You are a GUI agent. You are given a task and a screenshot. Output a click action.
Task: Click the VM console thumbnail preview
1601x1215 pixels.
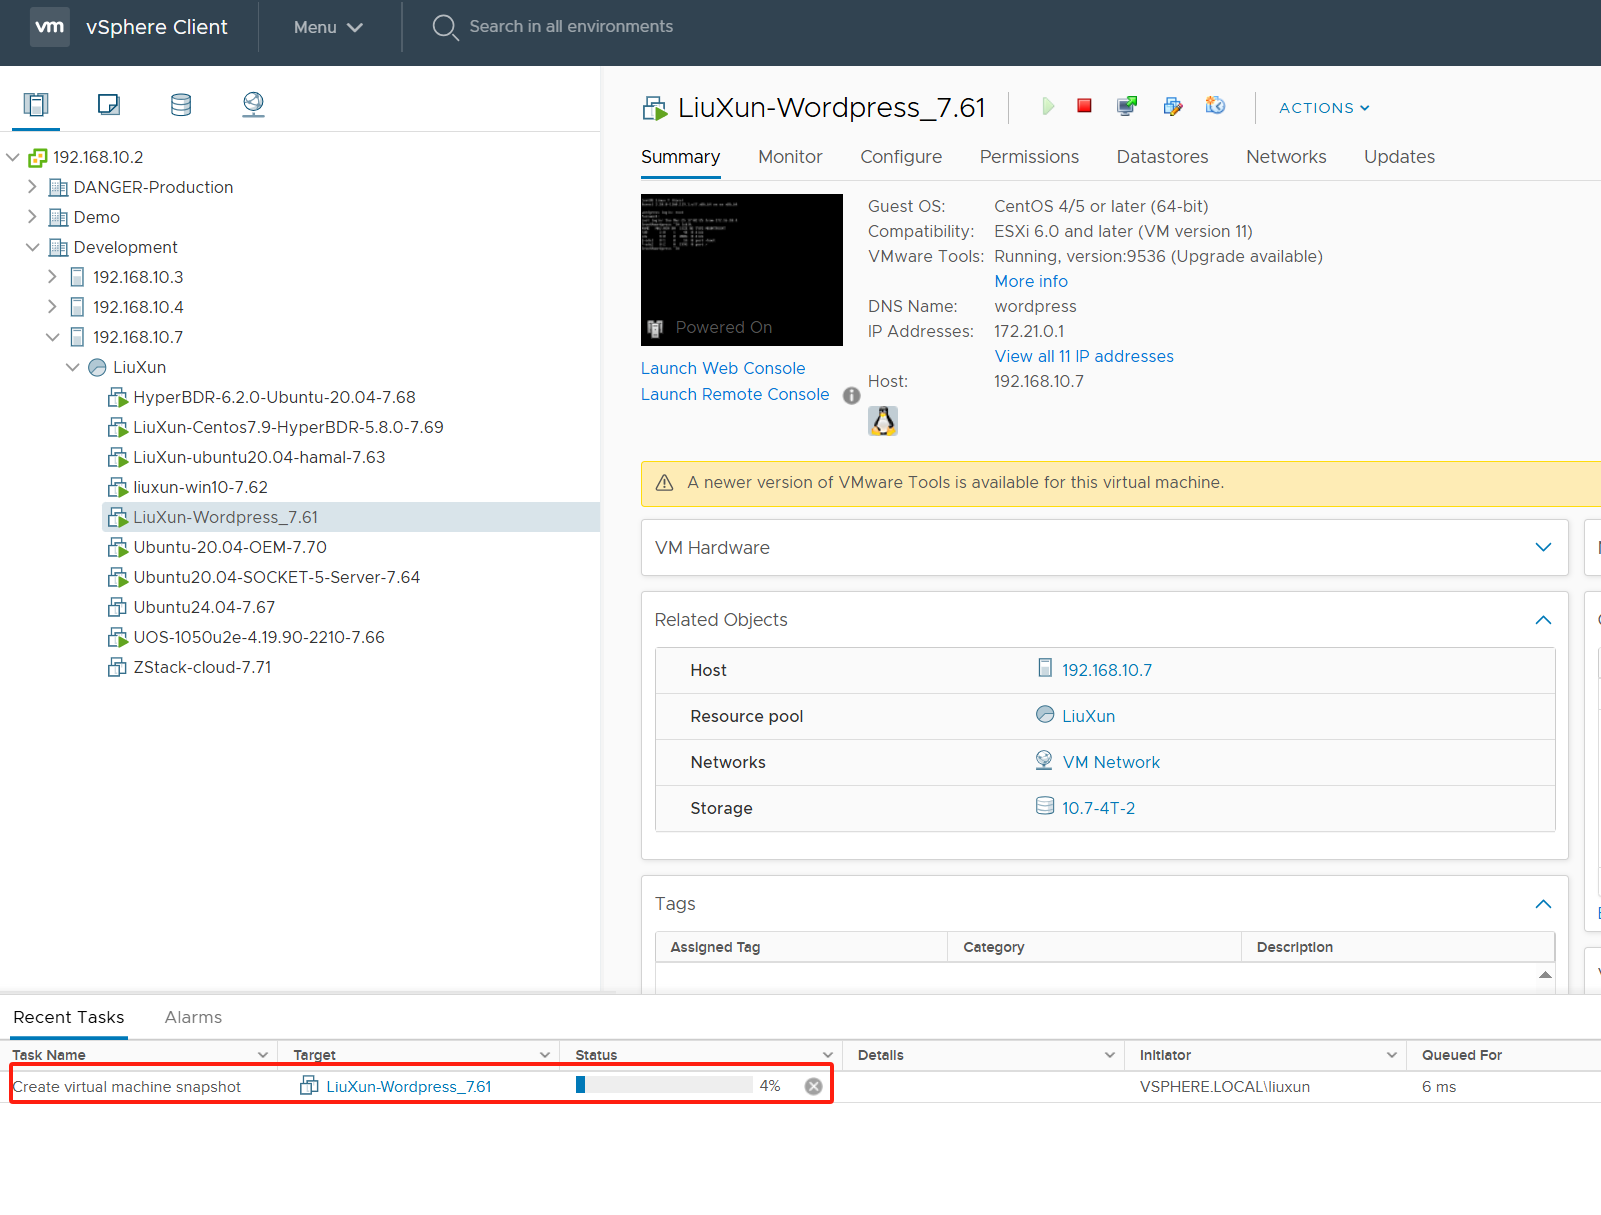[x=742, y=270]
